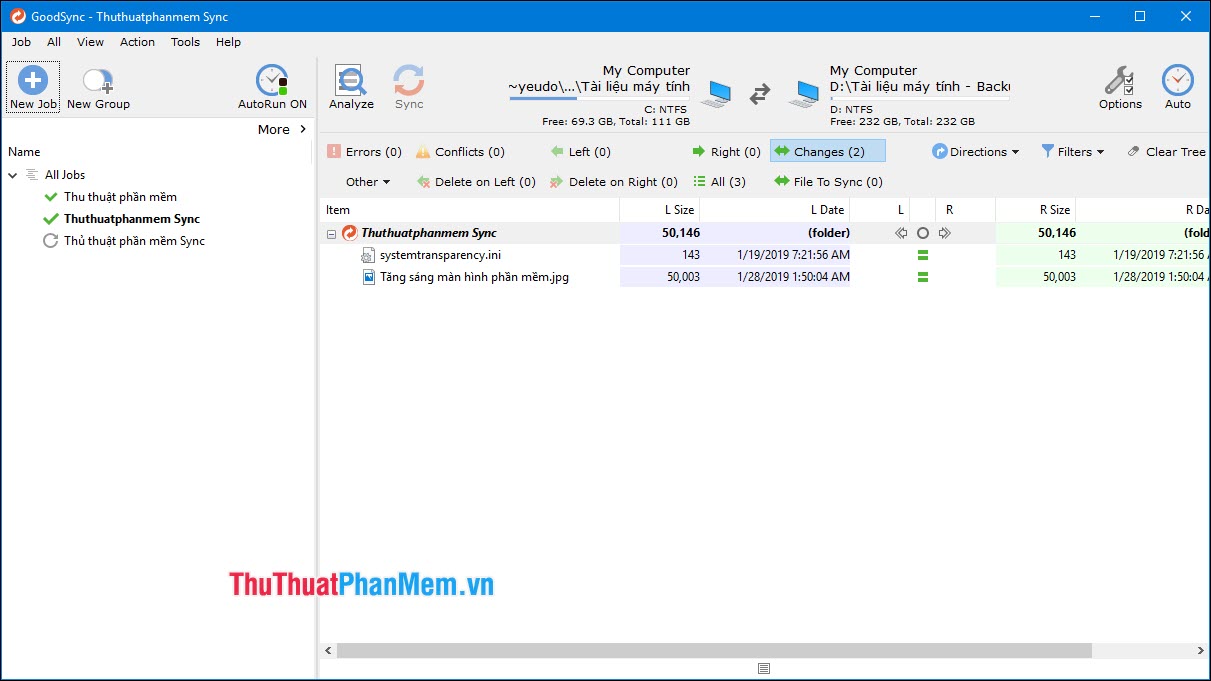Click the Clear Tree button
Image resolution: width=1211 pixels, height=681 pixels.
pyautogui.click(x=1167, y=151)
